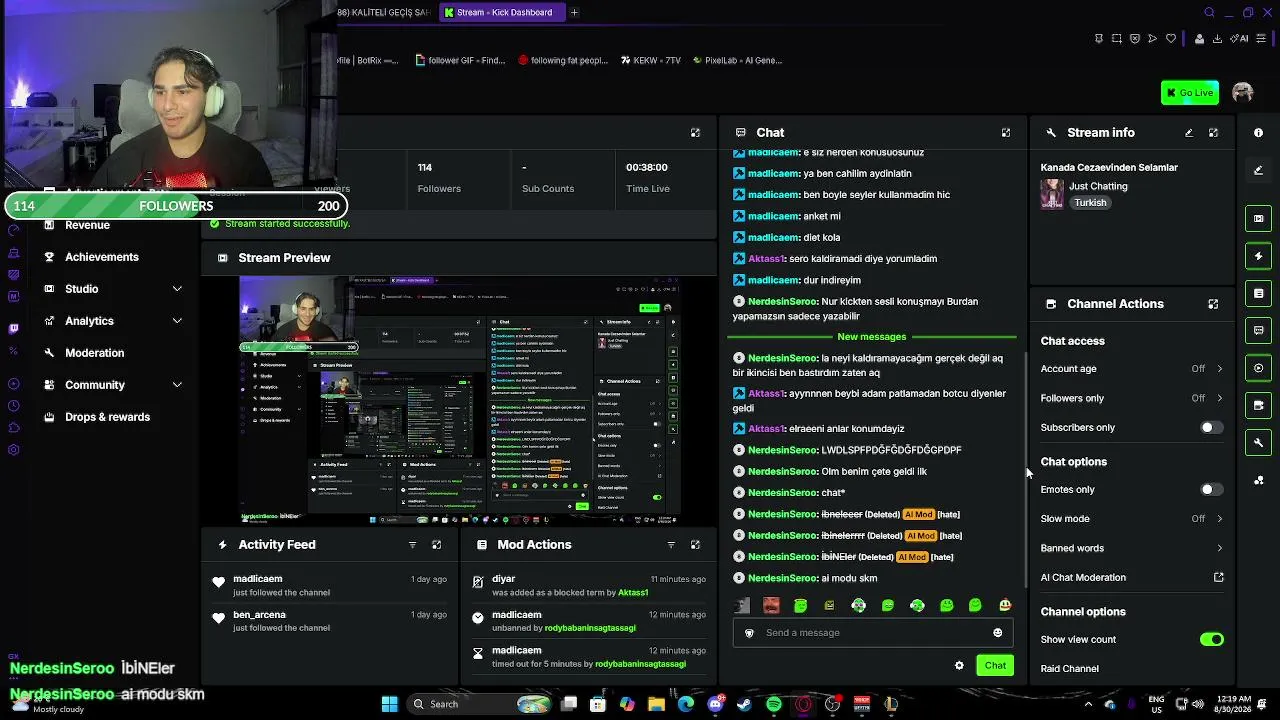Click the New messages divider in chat
Screen dimensions: 1280x720
point(872,337)
